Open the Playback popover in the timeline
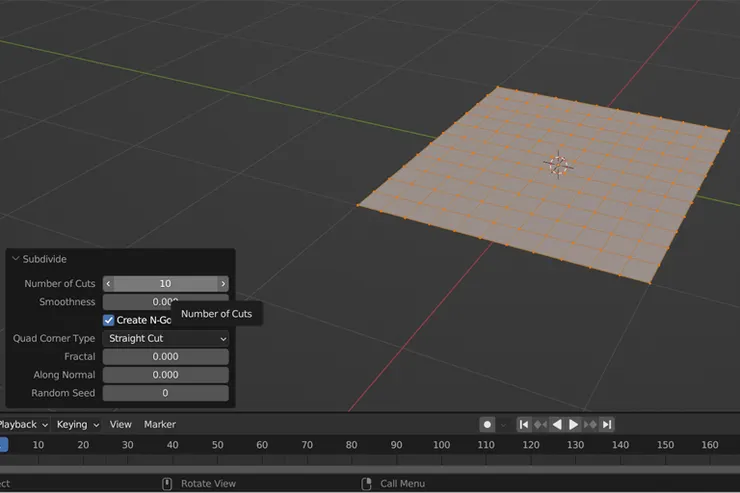This screenshot has height=493, width=740. click(x=22, y=424)
